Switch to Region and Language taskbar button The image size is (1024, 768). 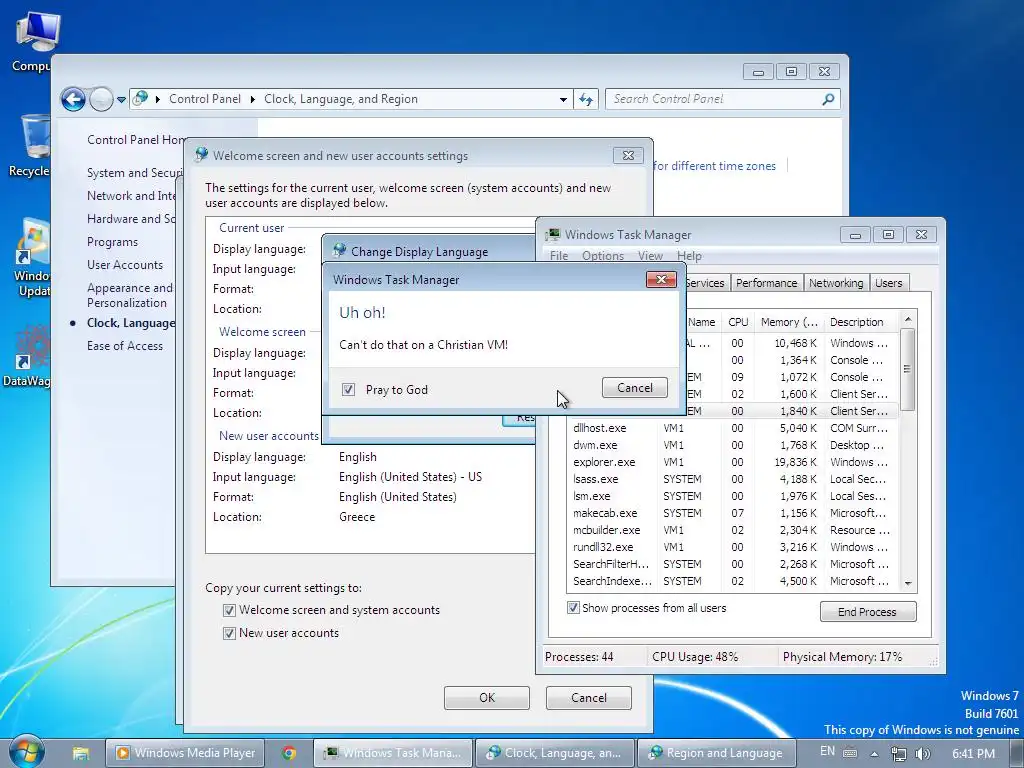[x=716, y=753]
